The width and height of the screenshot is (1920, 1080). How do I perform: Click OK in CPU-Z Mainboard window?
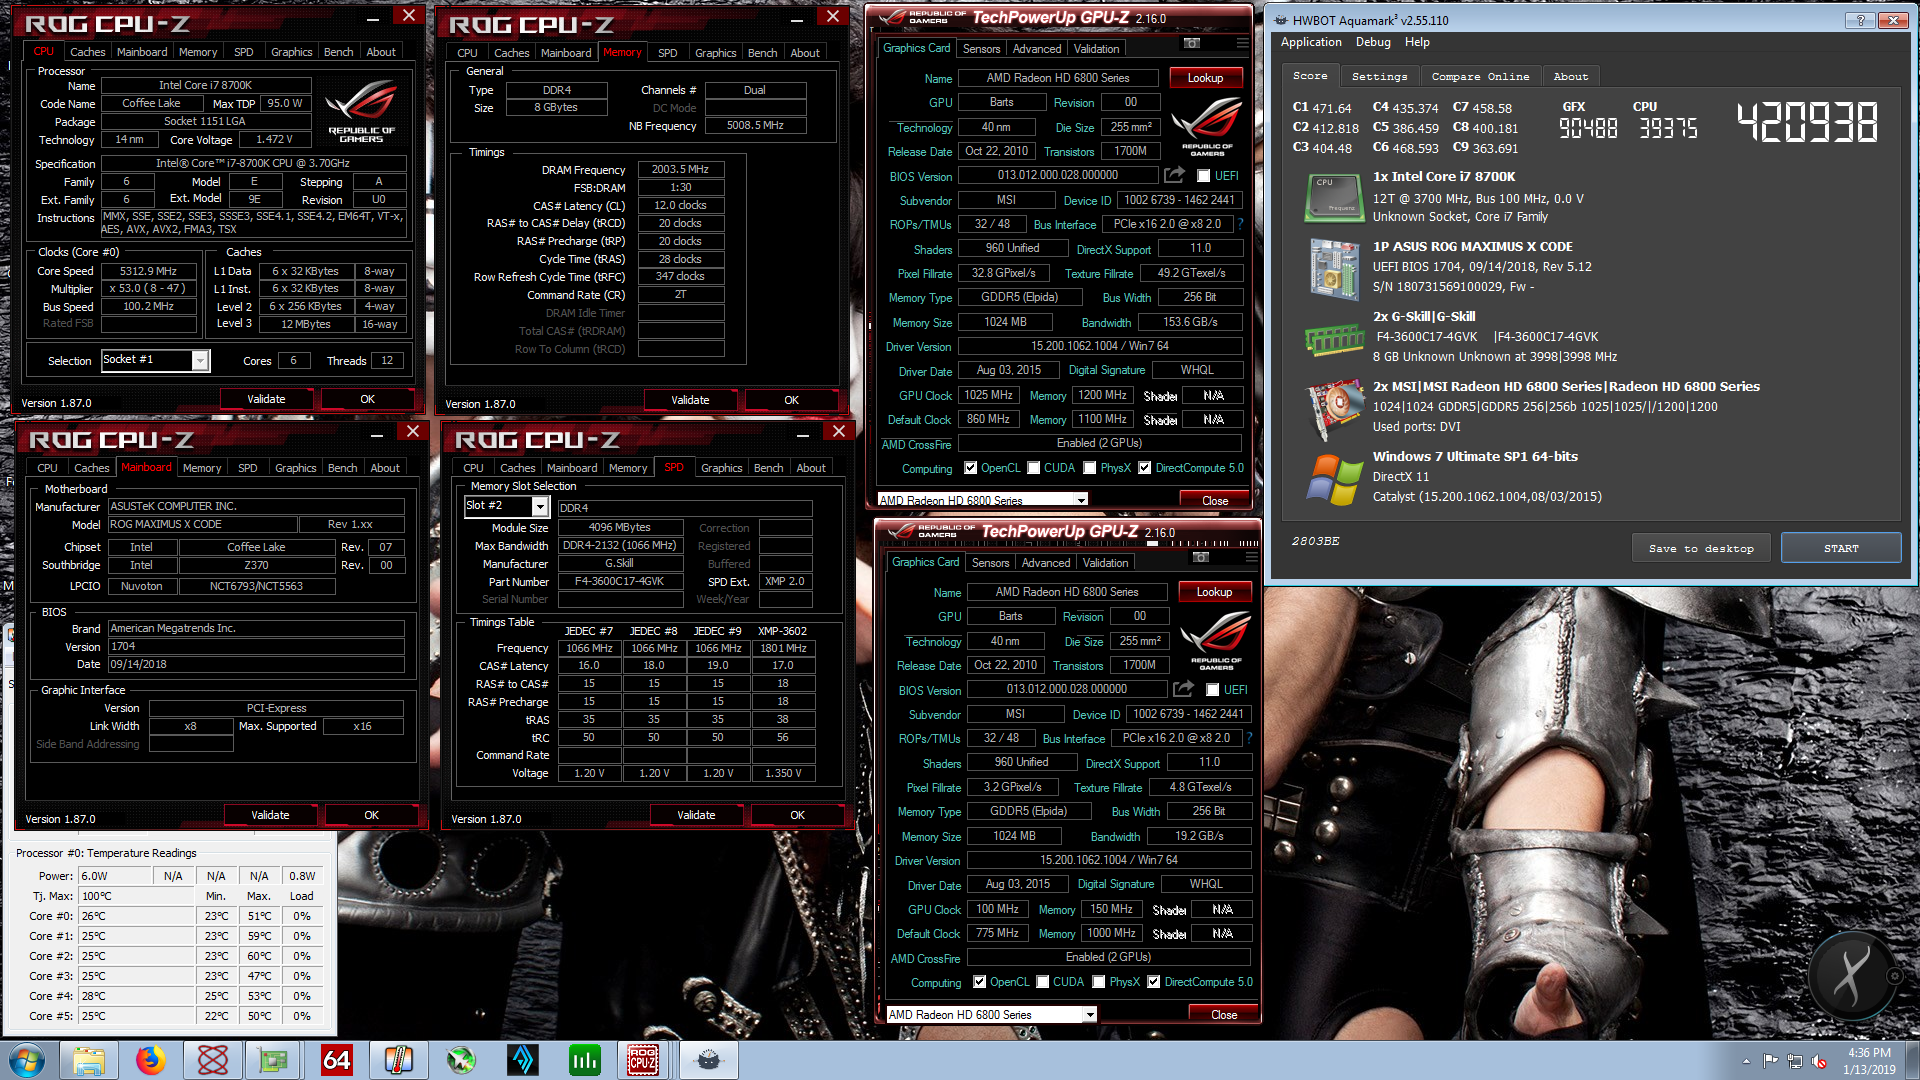click(x=371, y=815)
